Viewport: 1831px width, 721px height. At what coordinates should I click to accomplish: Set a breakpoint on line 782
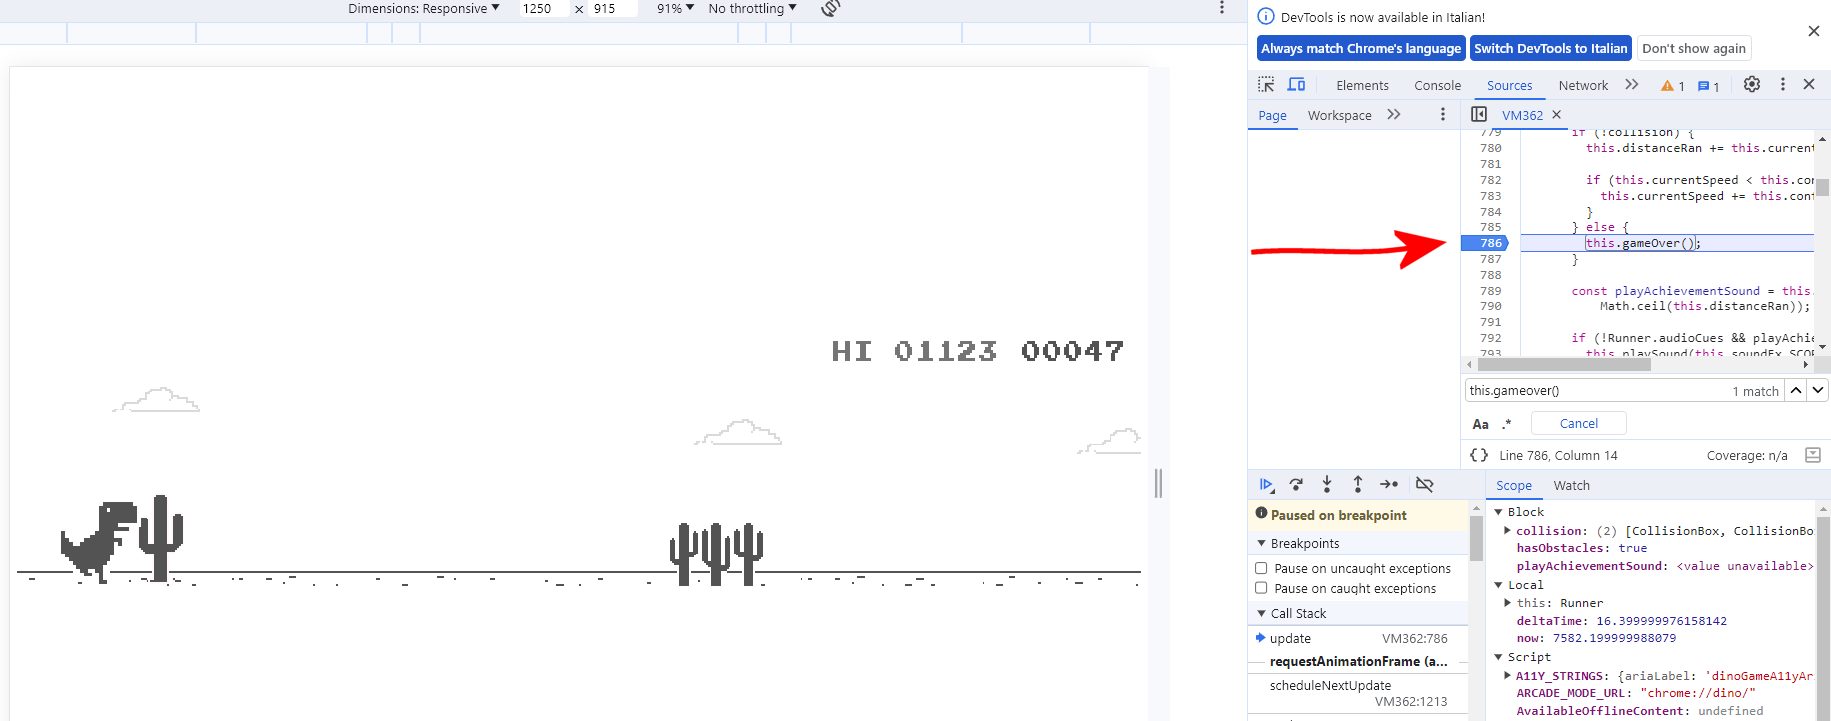pyautogui.click(x=1491, y=180)
